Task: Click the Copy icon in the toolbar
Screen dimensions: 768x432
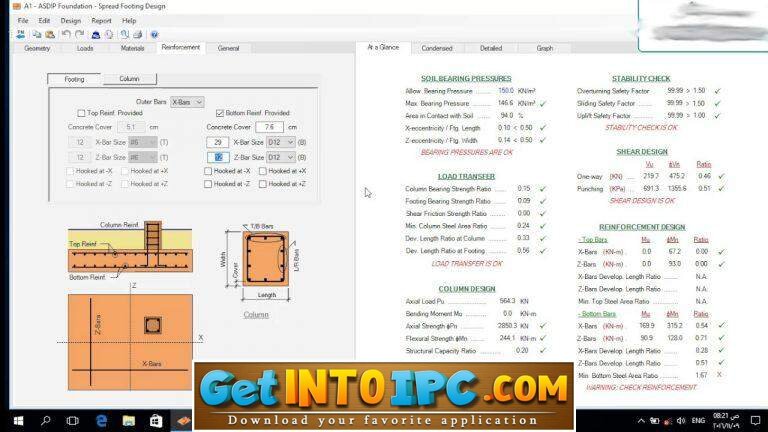Action: pyautogui.click(x=37, y=34)
